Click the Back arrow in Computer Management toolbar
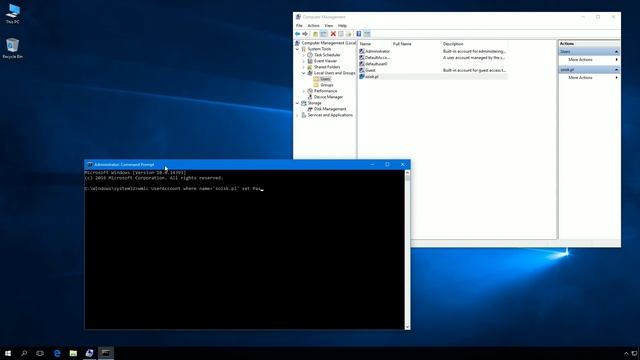 pyautogui.click(x=298, y=34)
